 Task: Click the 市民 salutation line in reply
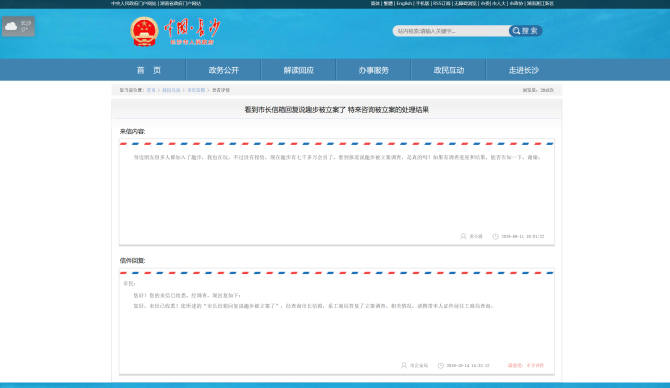(129, 283)
